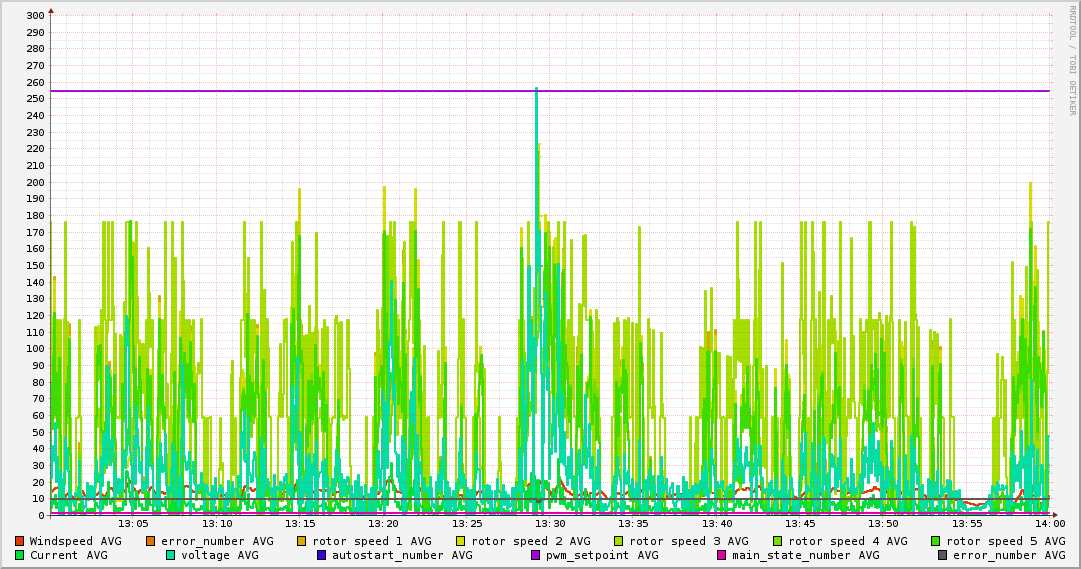This screenshot has width=1081, height=569.
Task: Click the tall voltage spike peak near 13:30
Action: [x=536, y=90]
